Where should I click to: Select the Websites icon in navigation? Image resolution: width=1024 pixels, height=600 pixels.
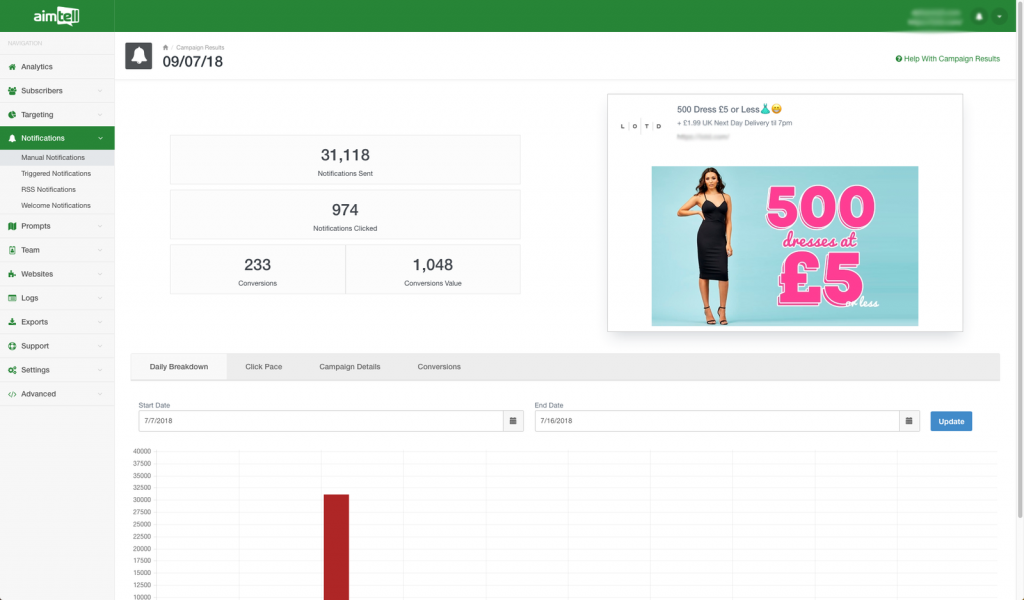pos(14,274)
